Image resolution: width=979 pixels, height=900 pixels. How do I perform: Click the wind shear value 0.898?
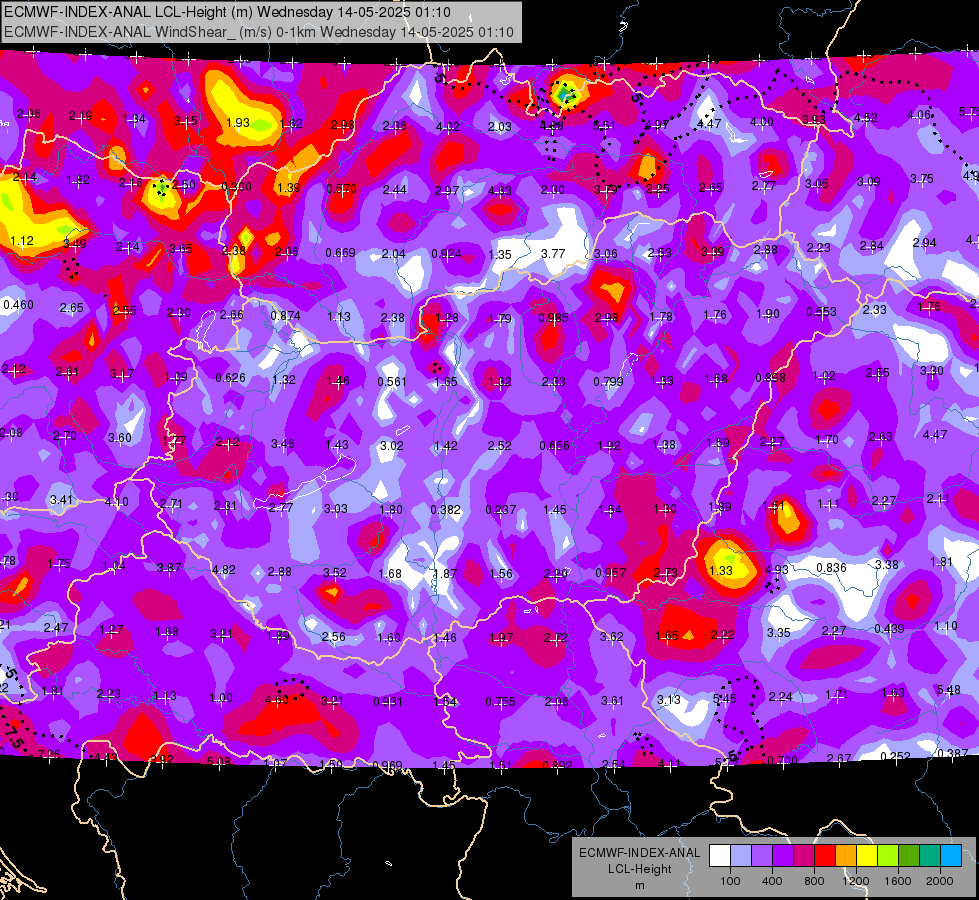[770, 377]
